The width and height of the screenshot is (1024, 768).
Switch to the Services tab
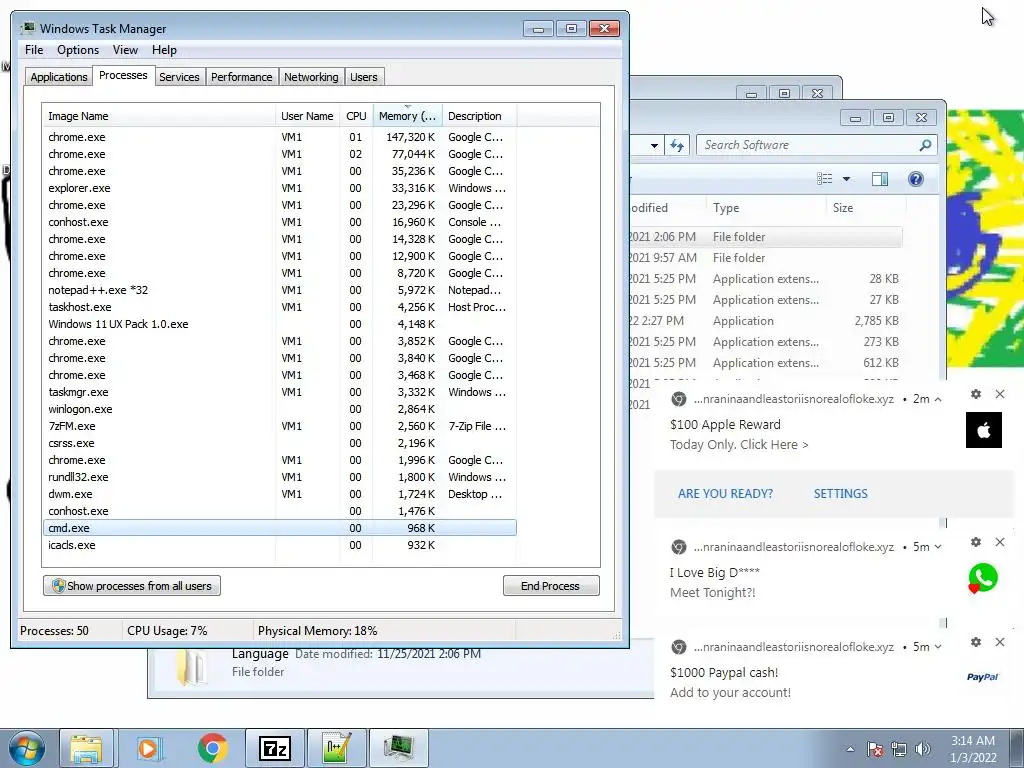coord(179,77)
